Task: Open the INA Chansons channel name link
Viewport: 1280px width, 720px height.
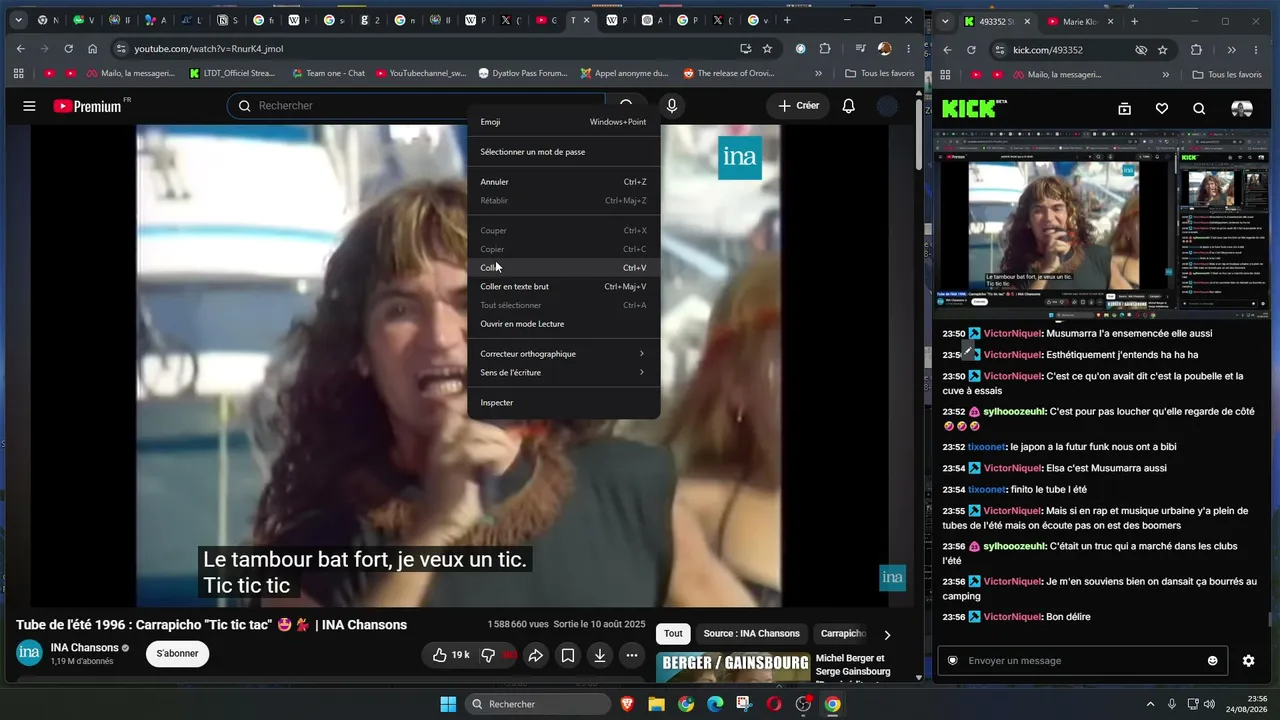Action: coord(85,647)
